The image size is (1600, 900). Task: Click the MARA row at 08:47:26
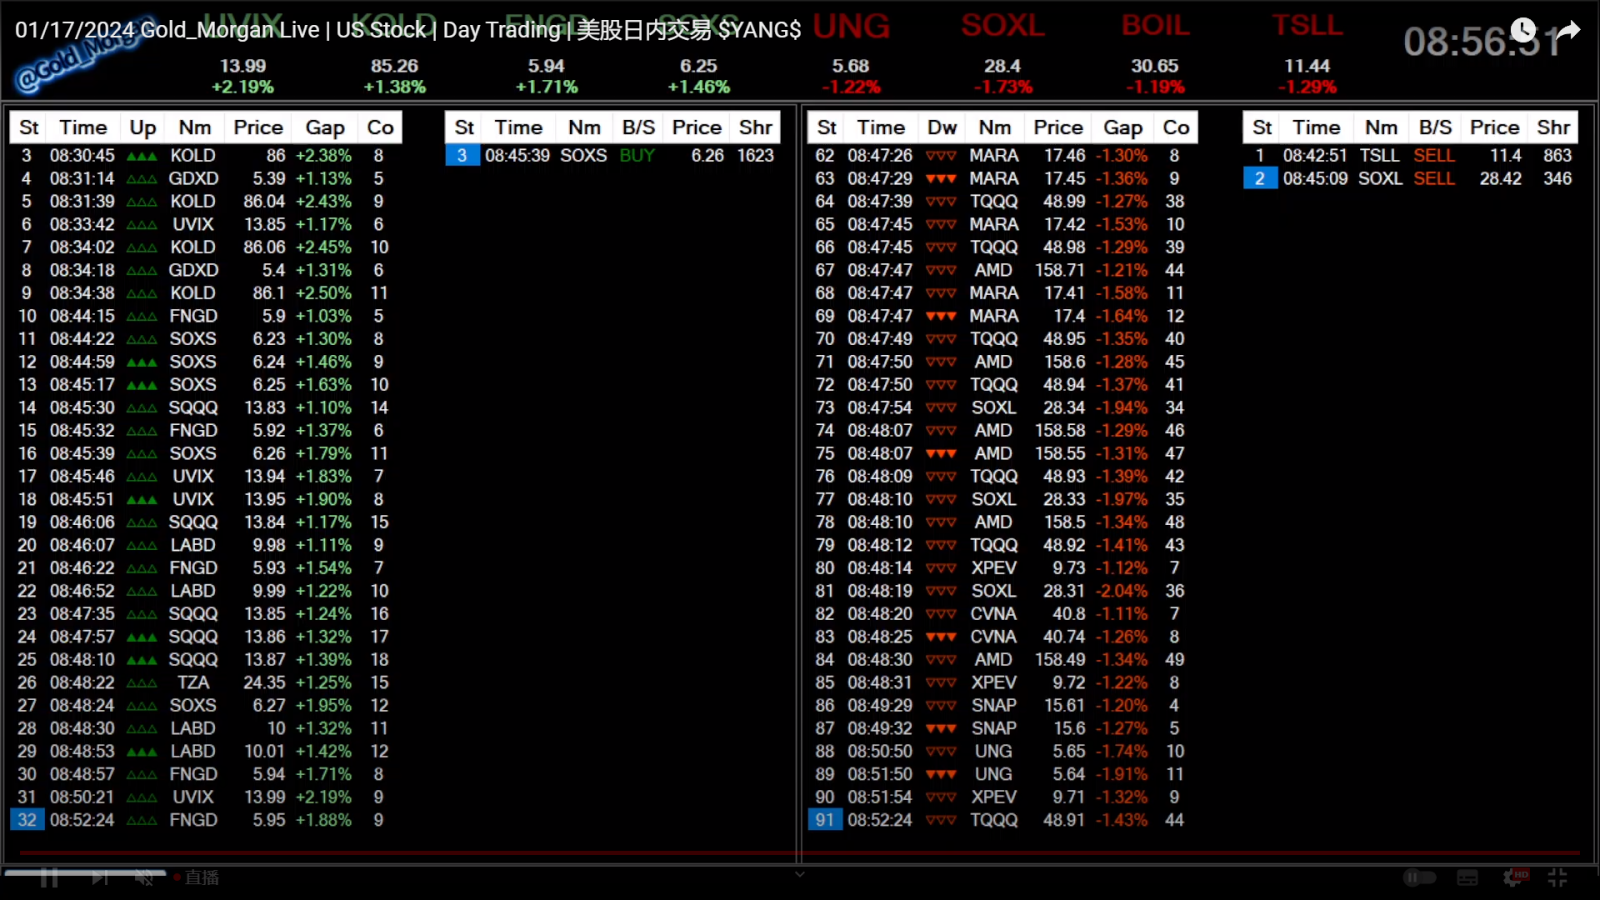[1003, 156]
